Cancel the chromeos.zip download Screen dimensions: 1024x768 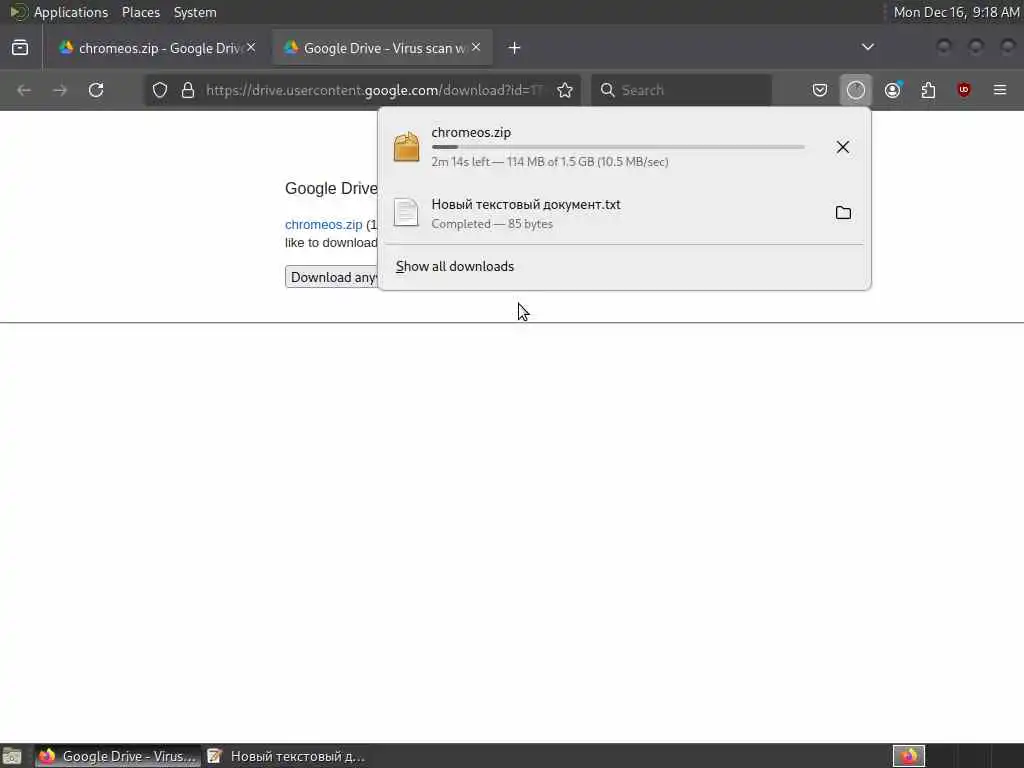click(842, 147)
